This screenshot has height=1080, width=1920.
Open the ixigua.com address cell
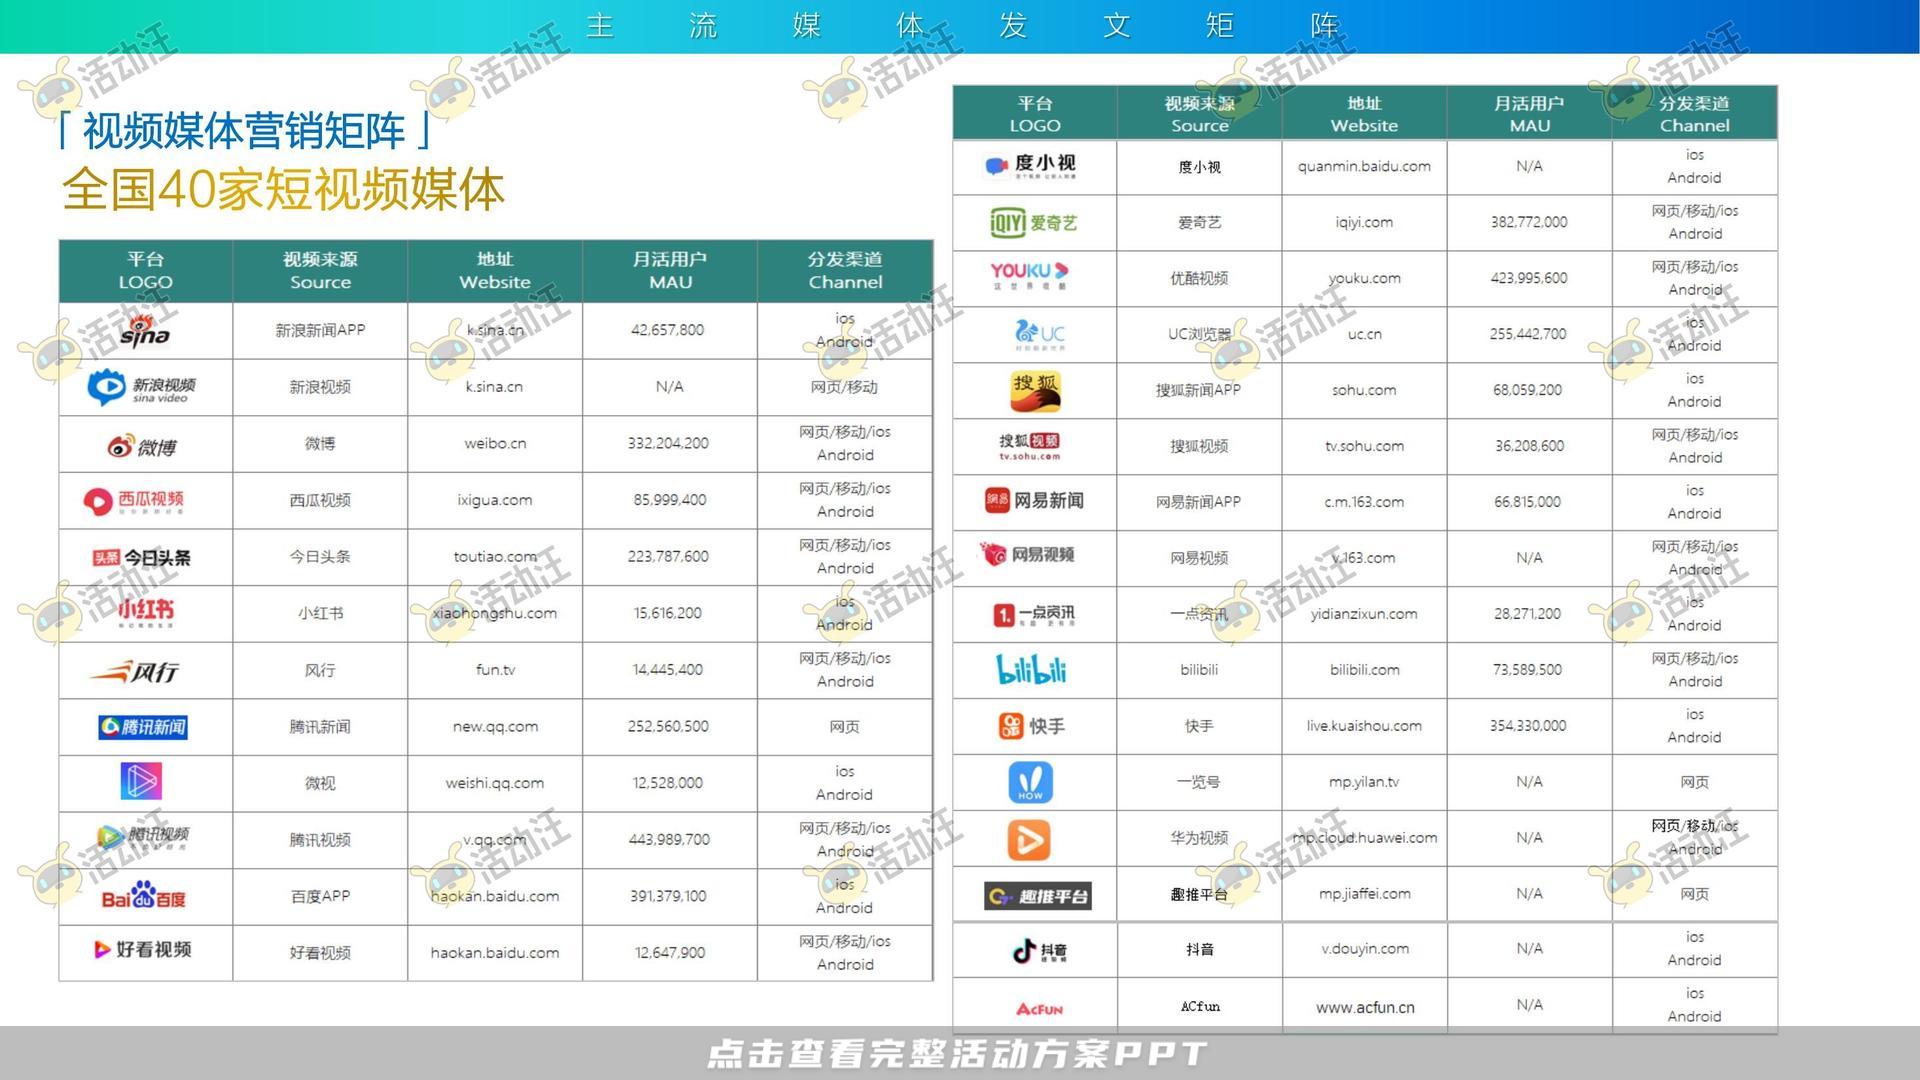495,500
